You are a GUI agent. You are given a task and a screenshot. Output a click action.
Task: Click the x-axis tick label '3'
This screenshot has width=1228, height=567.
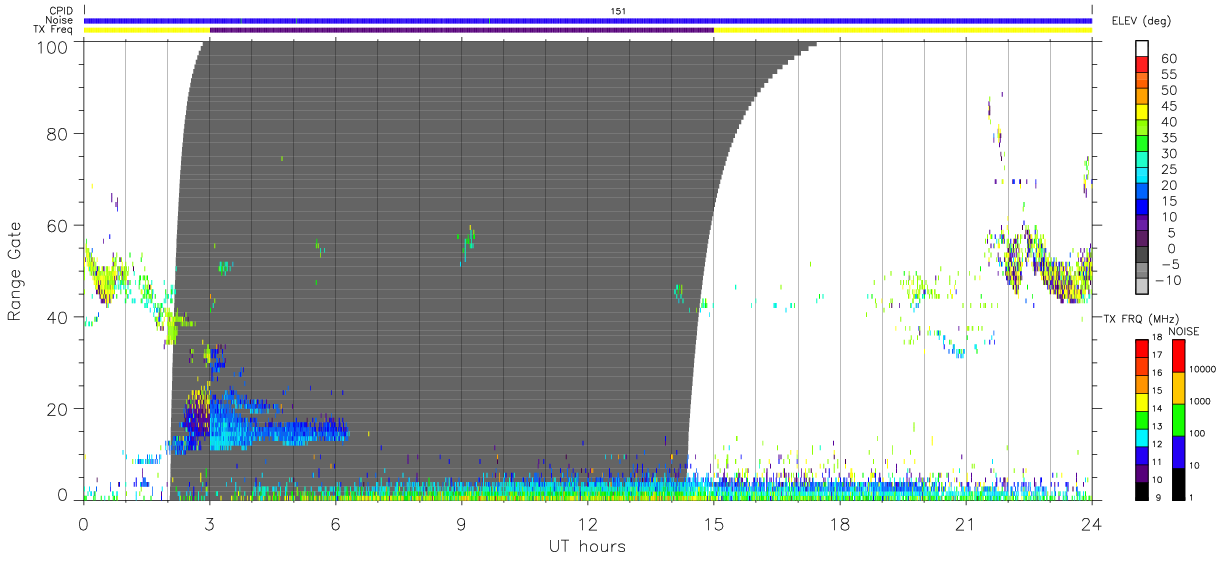[x=209, y=524]
